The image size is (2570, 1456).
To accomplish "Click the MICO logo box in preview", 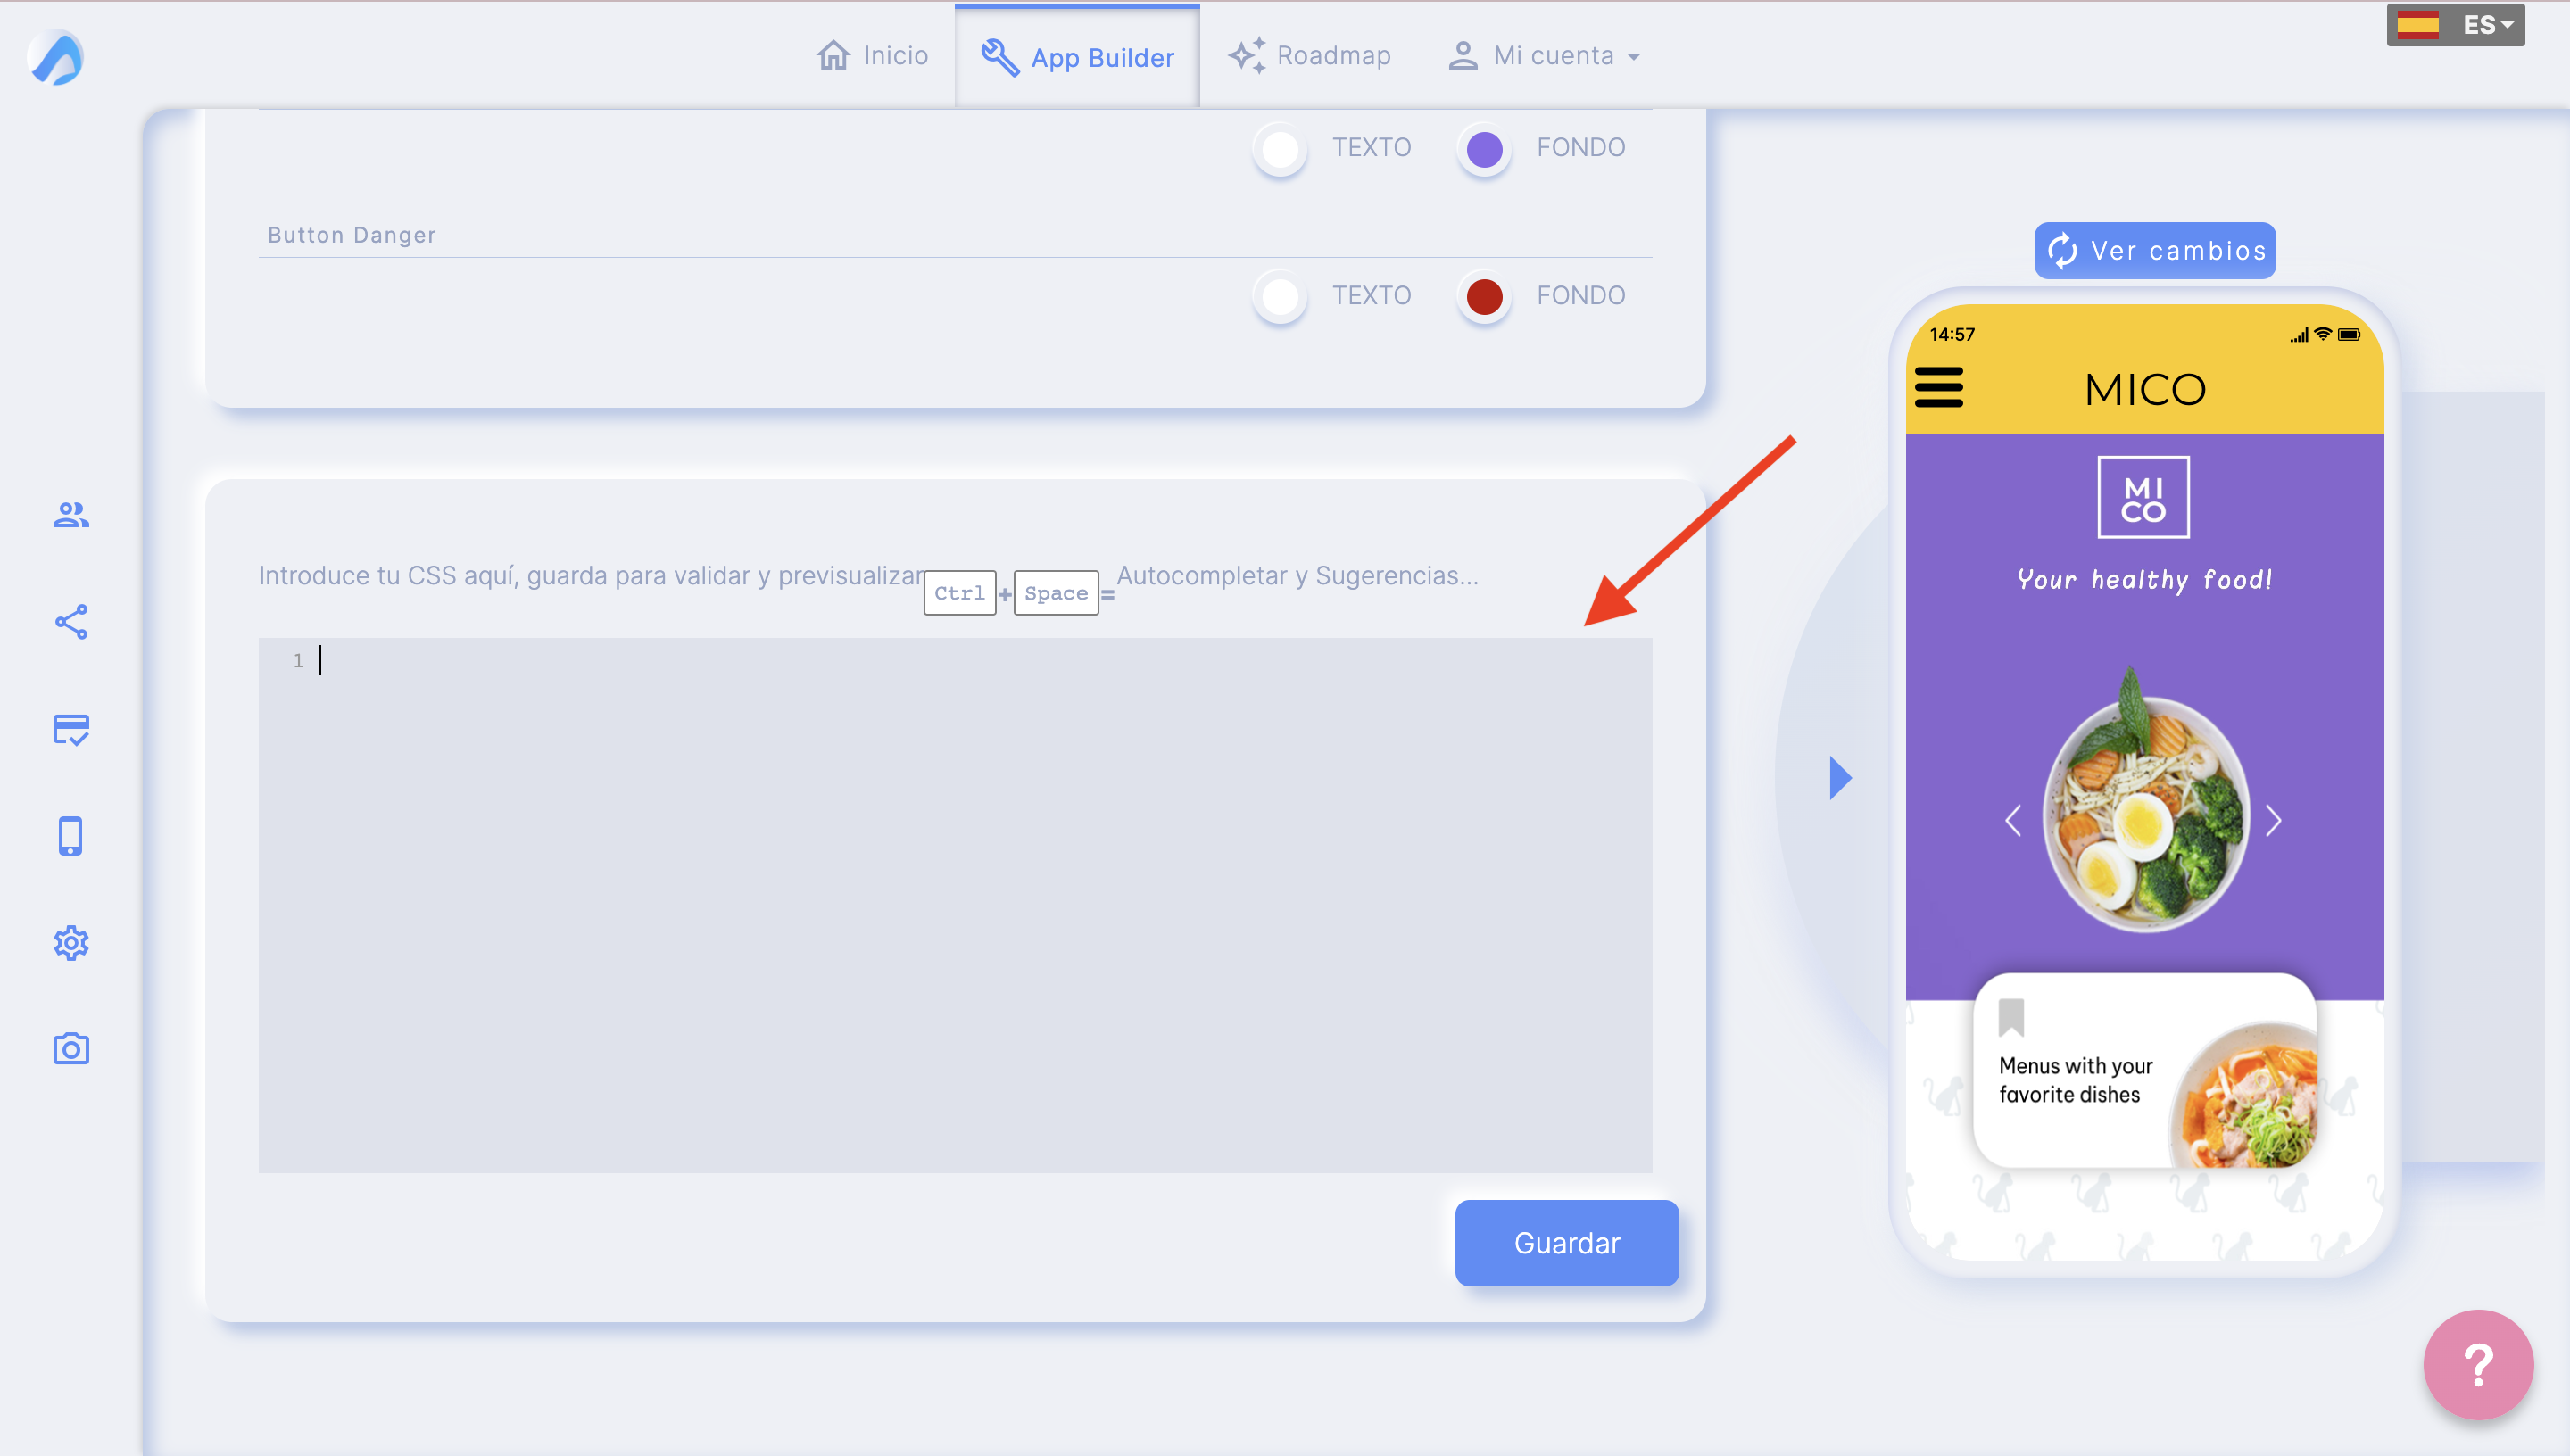I will click(2143, 497).
